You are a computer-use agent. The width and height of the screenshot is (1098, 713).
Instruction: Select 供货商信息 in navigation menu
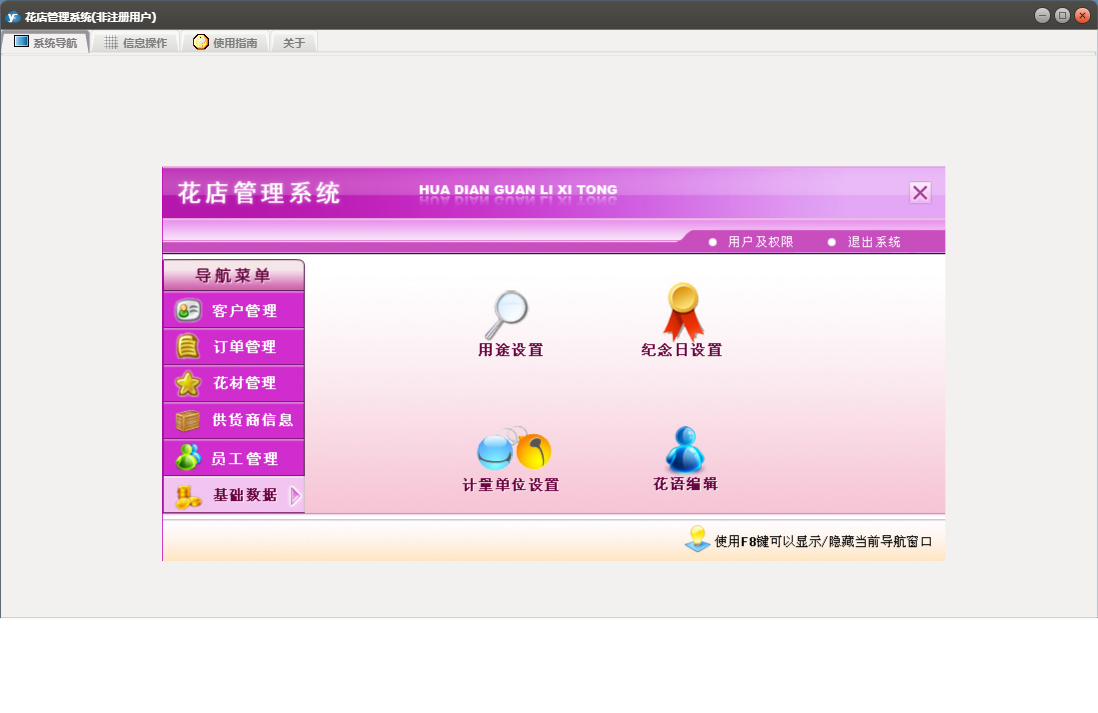[234, 420]
